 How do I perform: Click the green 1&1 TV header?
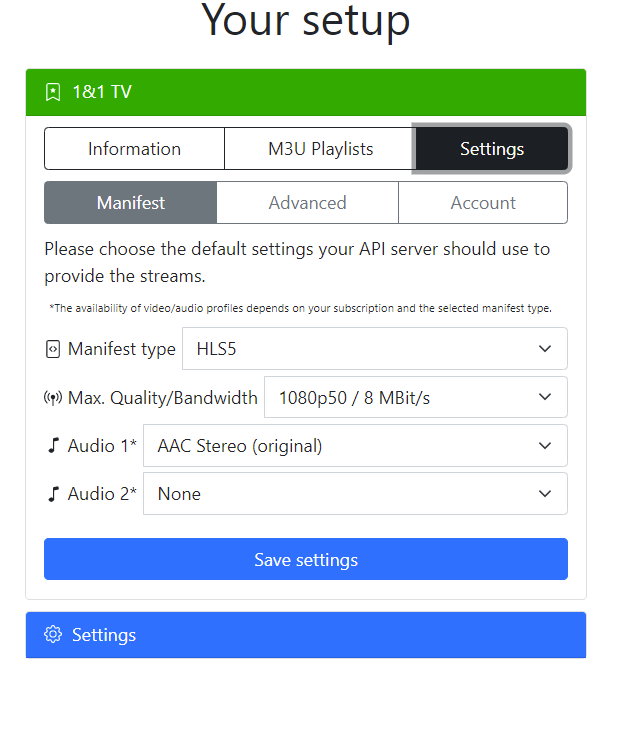click(306, 92)
